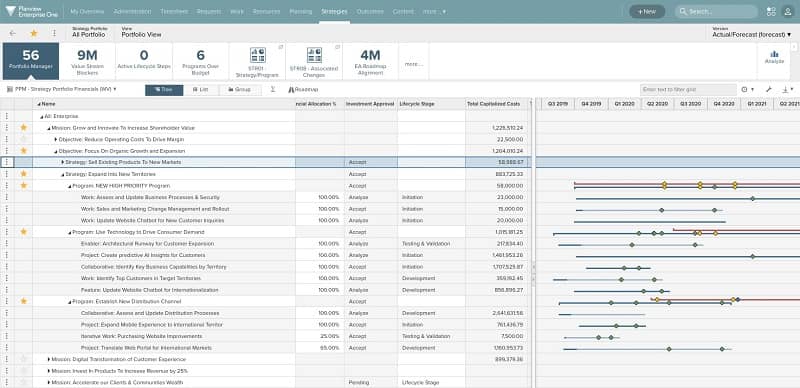Toggle star for Mission: Invest In Products
This screenshot has width=800, height=388.
[23, 371]
